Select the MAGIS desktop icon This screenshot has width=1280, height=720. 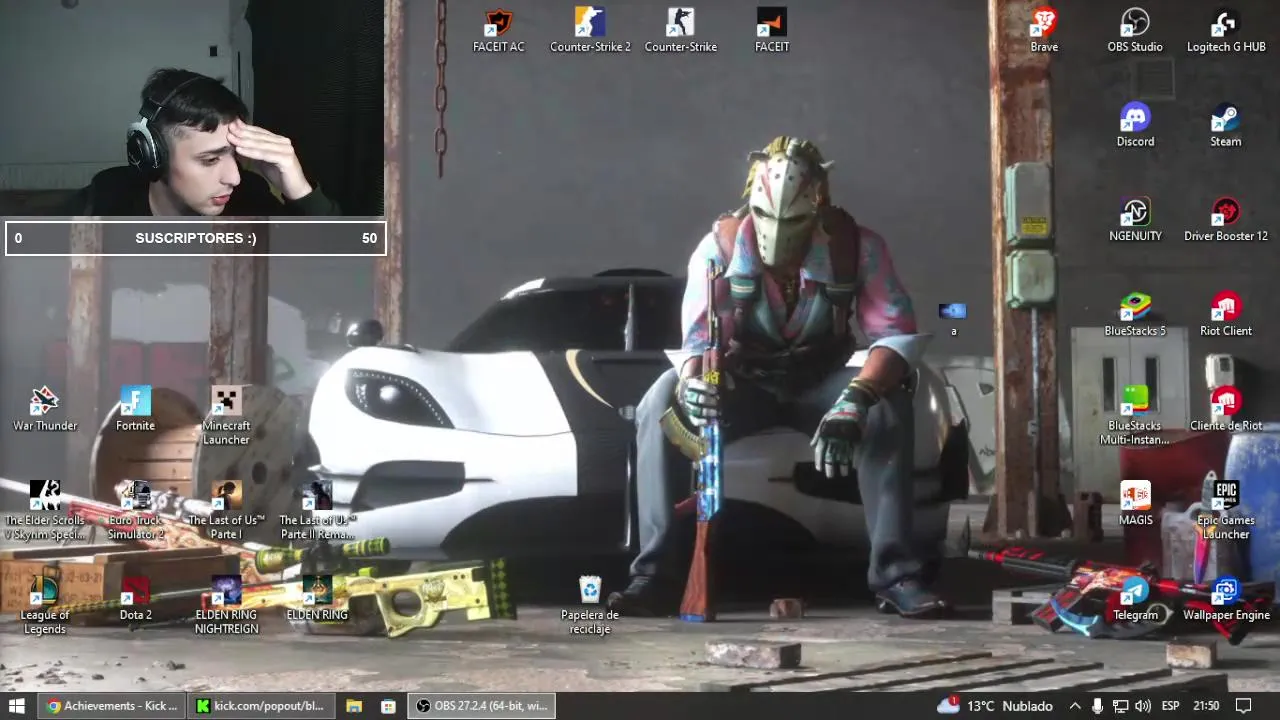[1135, 504]
